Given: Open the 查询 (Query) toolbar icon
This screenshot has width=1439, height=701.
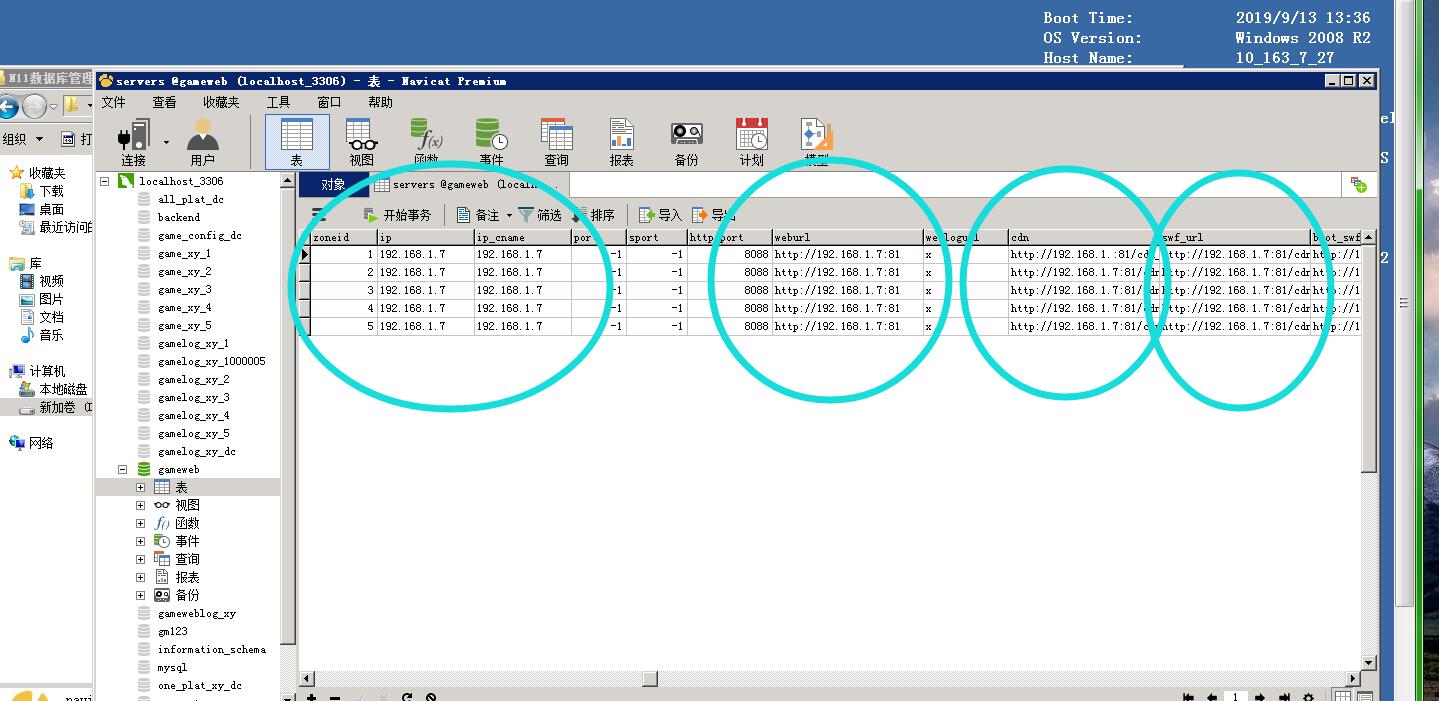Looking at the screenshot, I should pos(556,141).
